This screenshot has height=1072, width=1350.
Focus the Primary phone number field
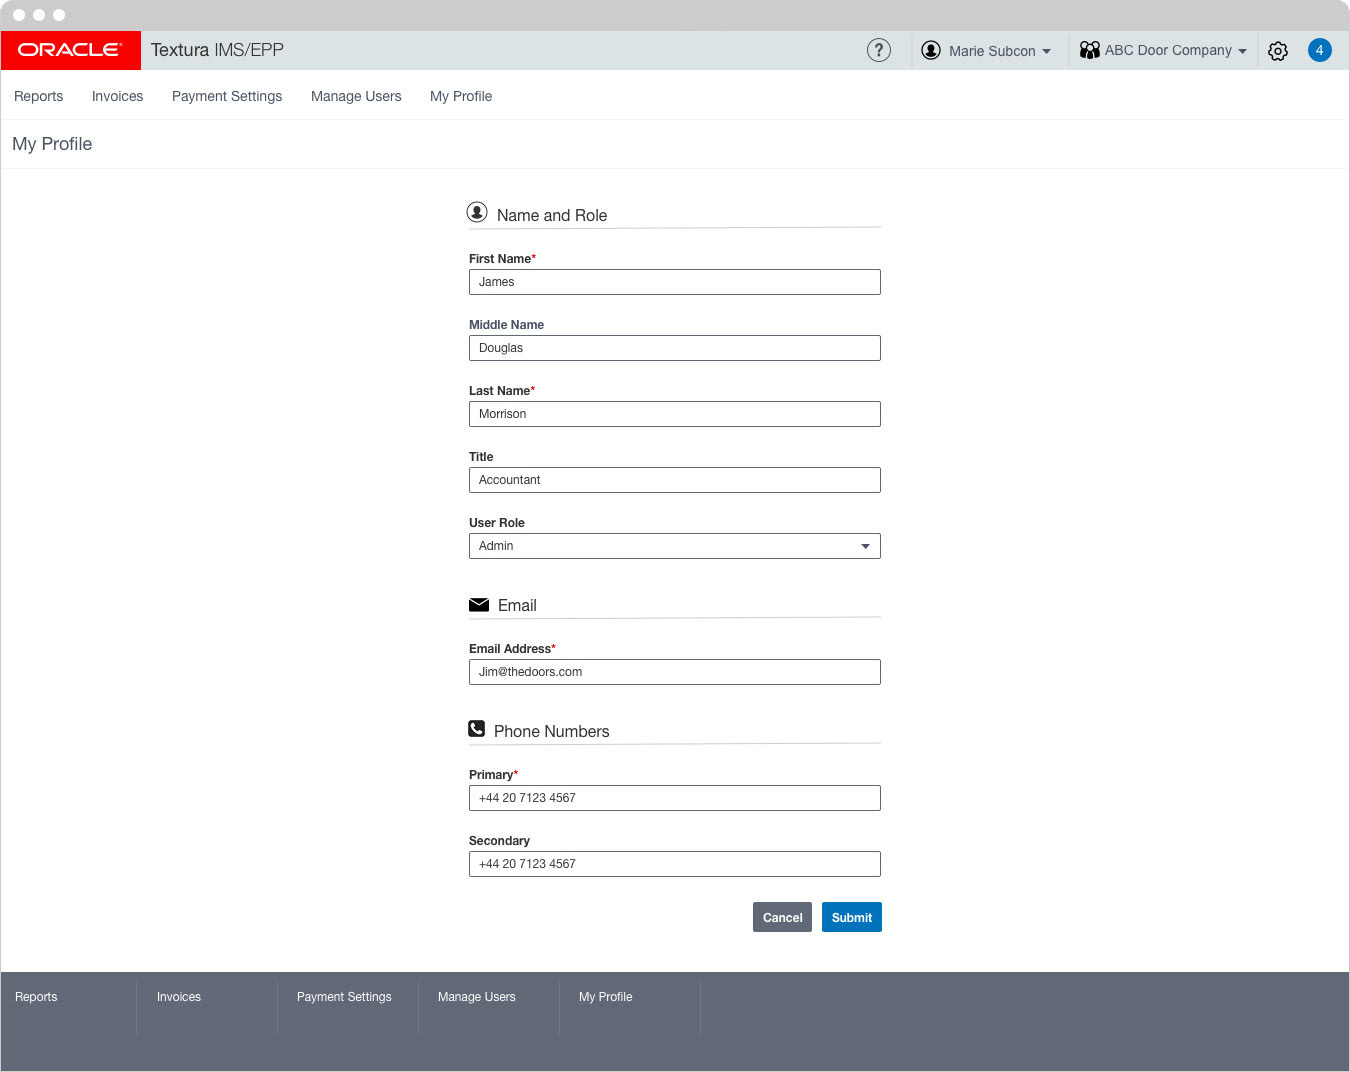[674, 798]
